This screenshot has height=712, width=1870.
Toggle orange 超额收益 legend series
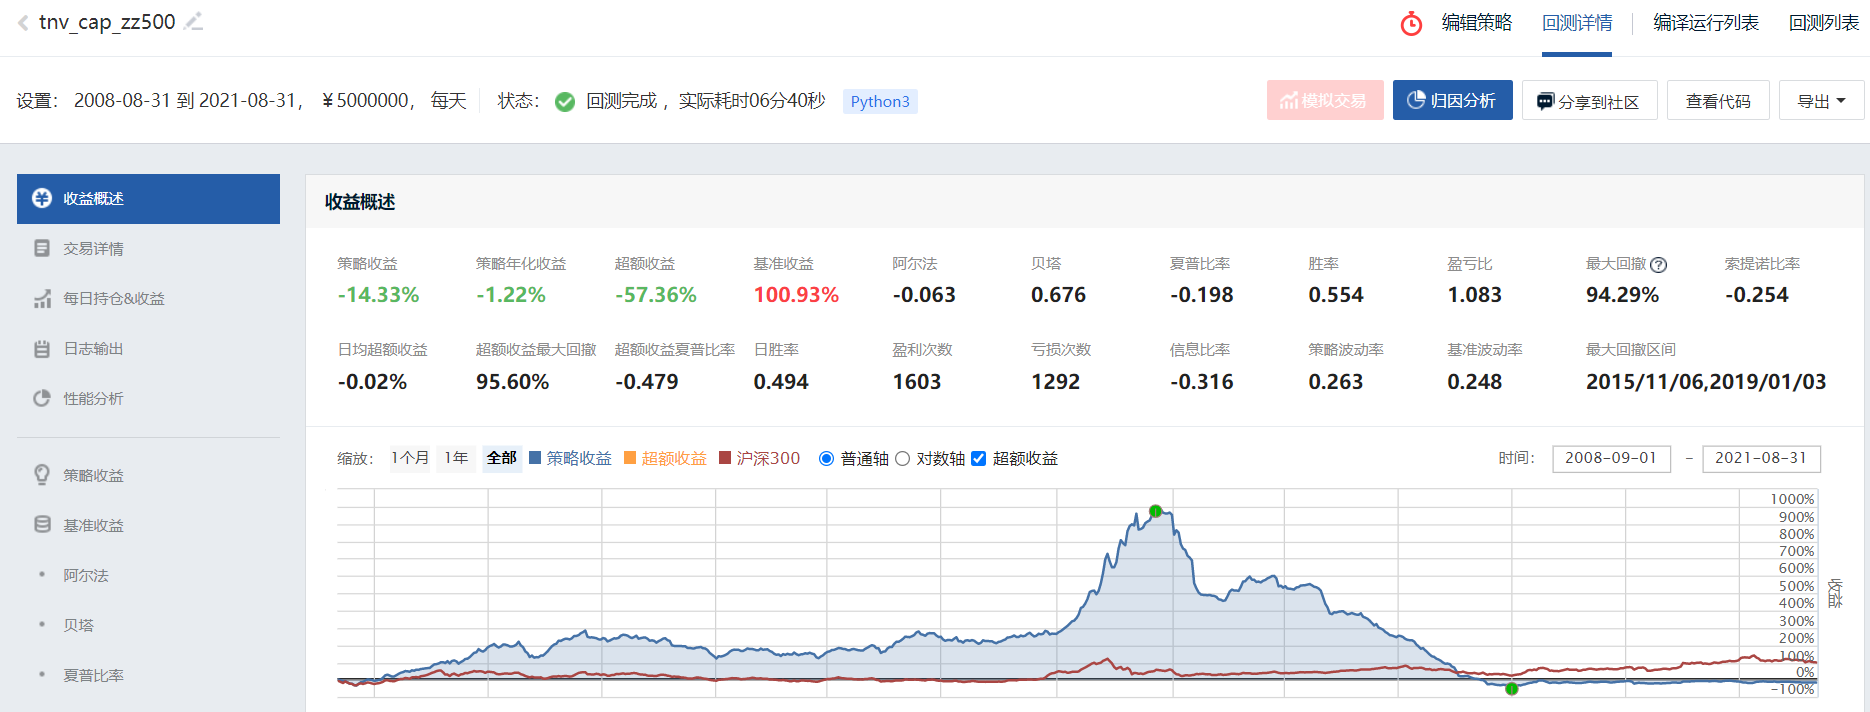pyautogui.click(x=666, y=458)
